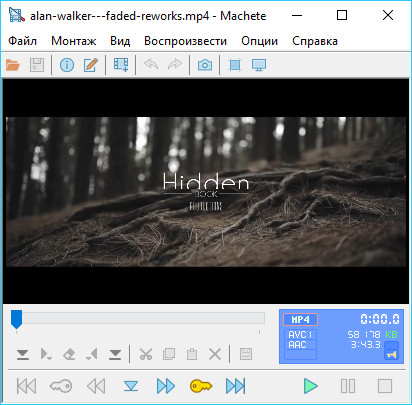Open the Воспроизвести menu

point(185,41)
